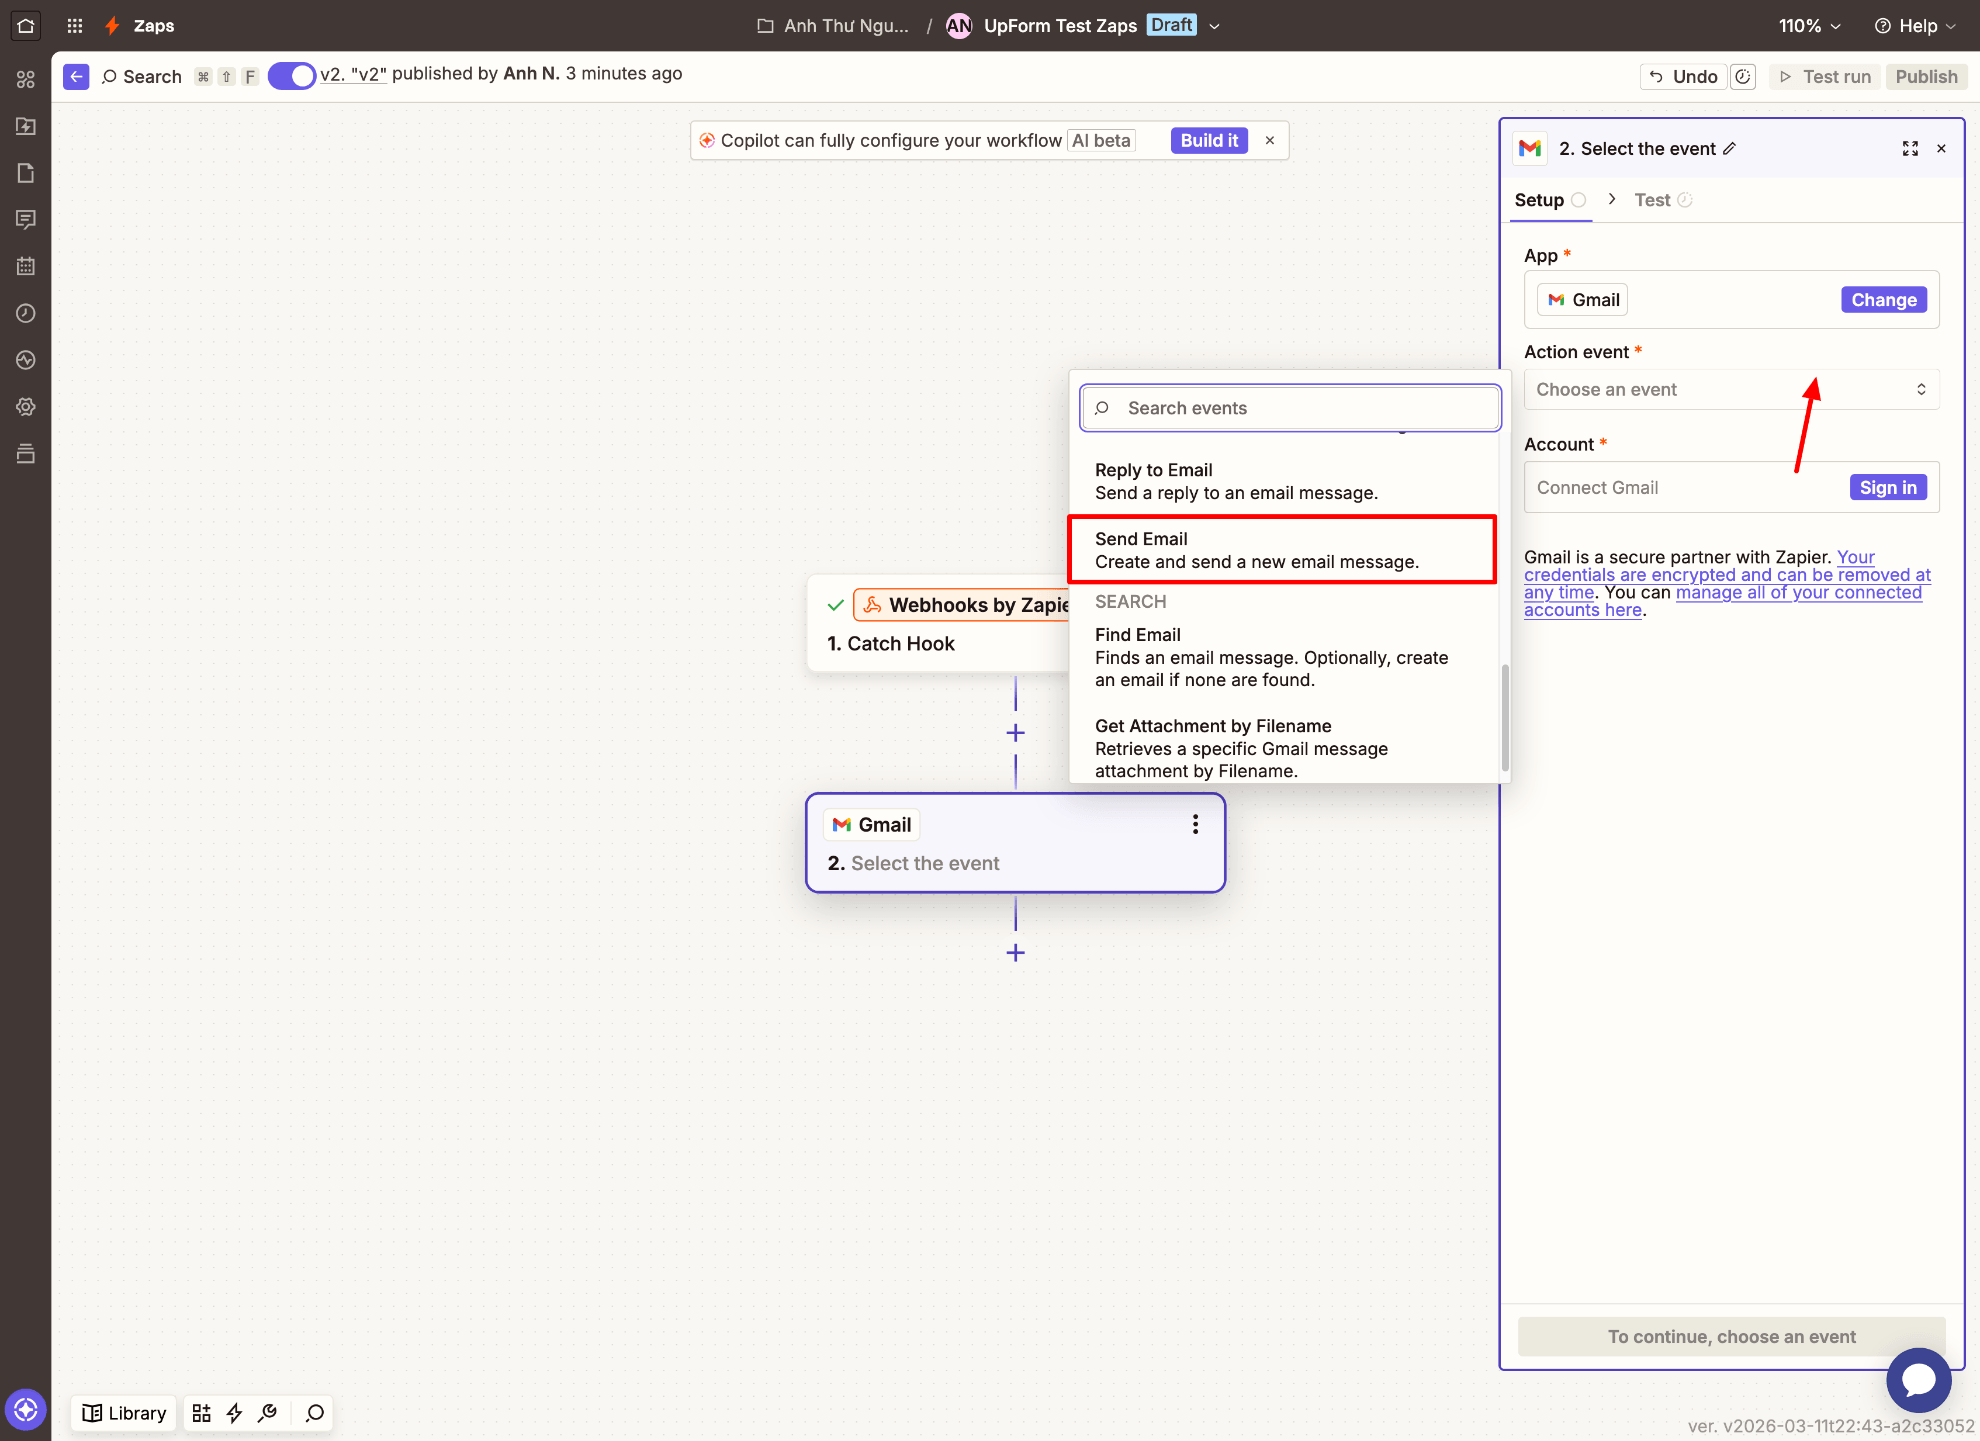Add a step below Catch Hook
The image size is (1980, 1441).
tap(1015, 733)
